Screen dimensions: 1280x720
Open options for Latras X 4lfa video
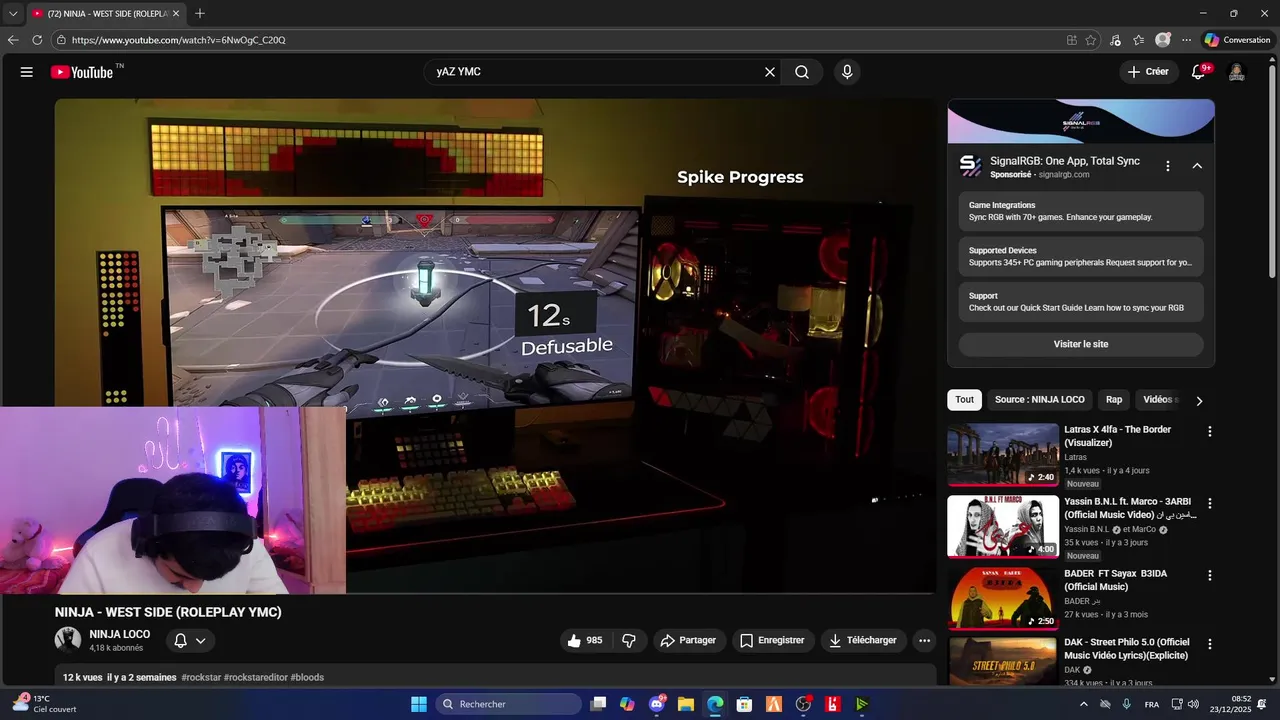(1210, 432)
